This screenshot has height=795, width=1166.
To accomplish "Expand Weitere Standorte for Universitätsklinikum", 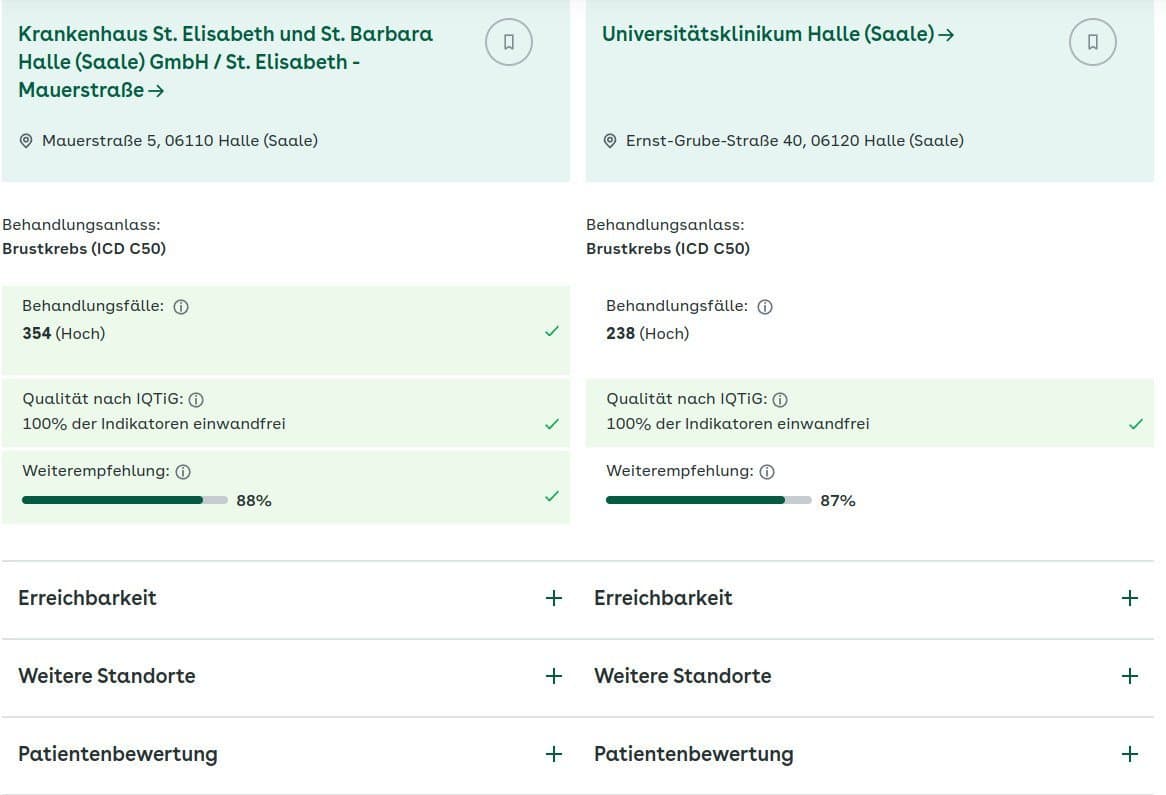I will [1130, 676].
